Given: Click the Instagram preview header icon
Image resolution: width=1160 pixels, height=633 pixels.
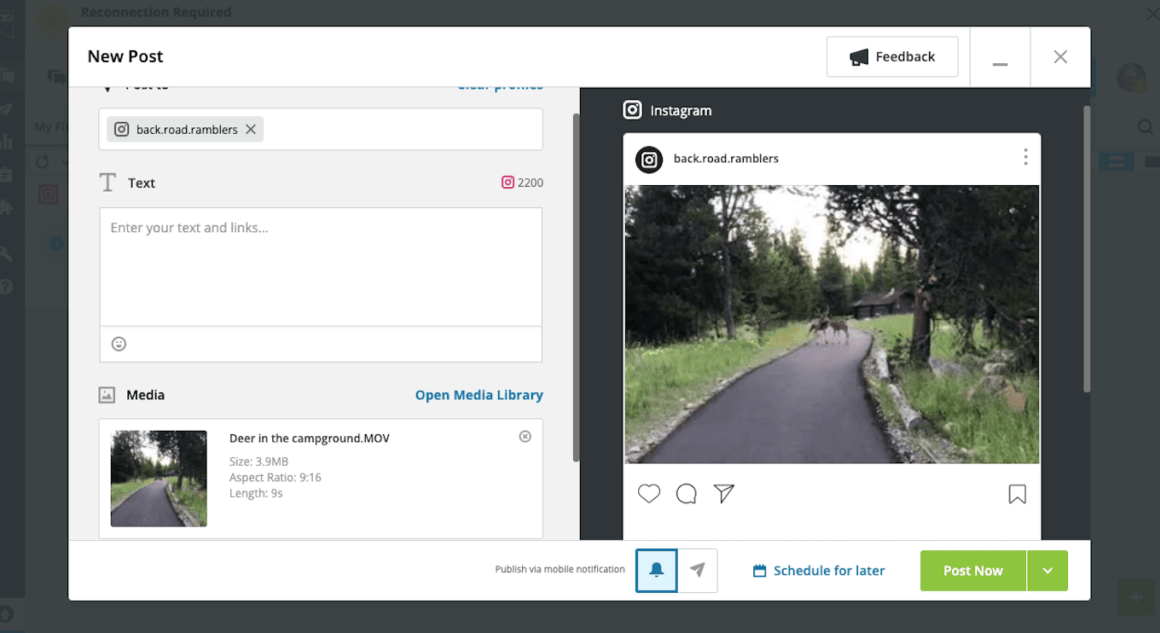Looking at the screenshot, I should pyautogui.click(x=633, y=110).
